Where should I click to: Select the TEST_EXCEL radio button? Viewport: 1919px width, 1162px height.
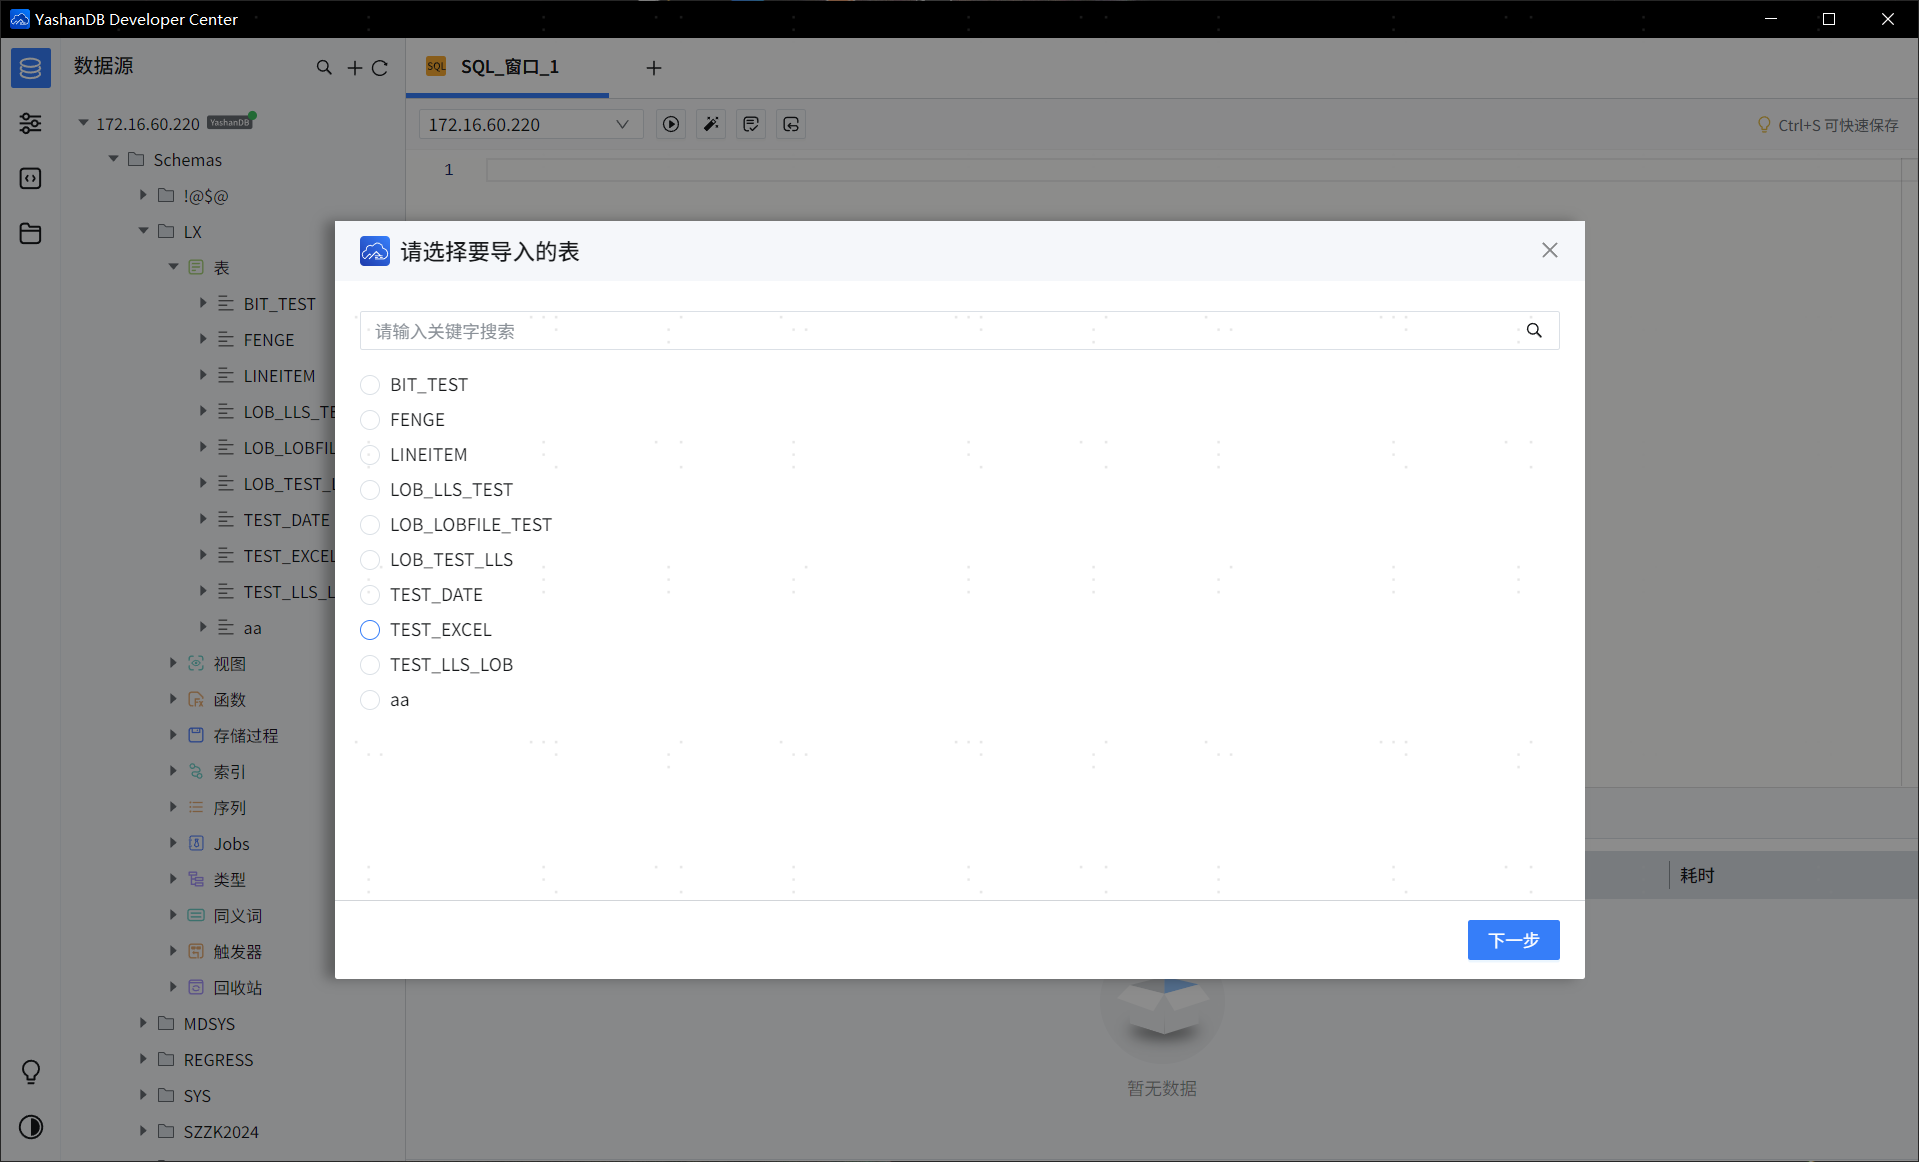tap(370, 630)
